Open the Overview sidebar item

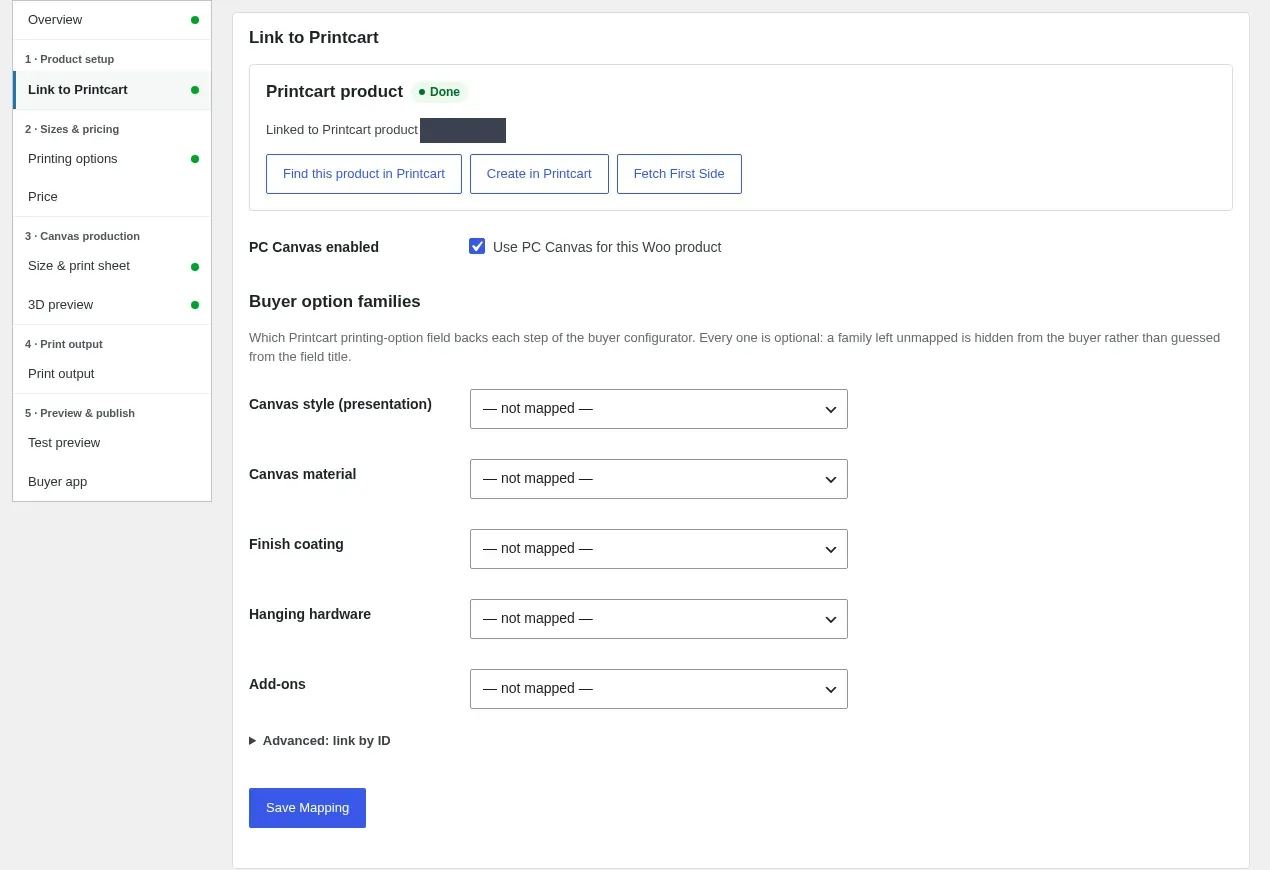(x=112, y=20)
